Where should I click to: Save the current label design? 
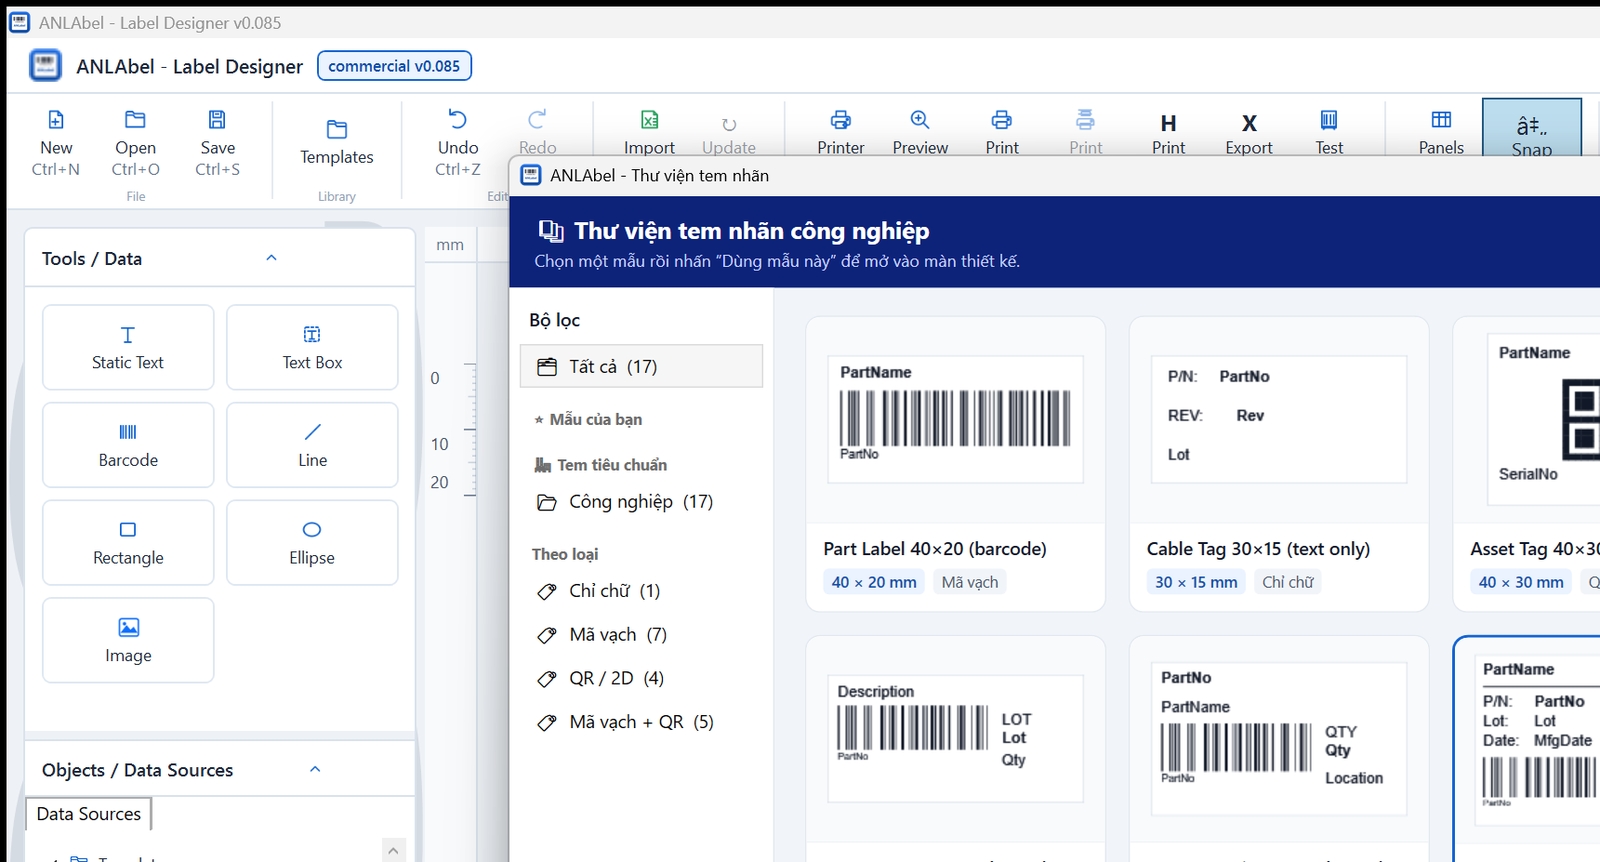217,142
